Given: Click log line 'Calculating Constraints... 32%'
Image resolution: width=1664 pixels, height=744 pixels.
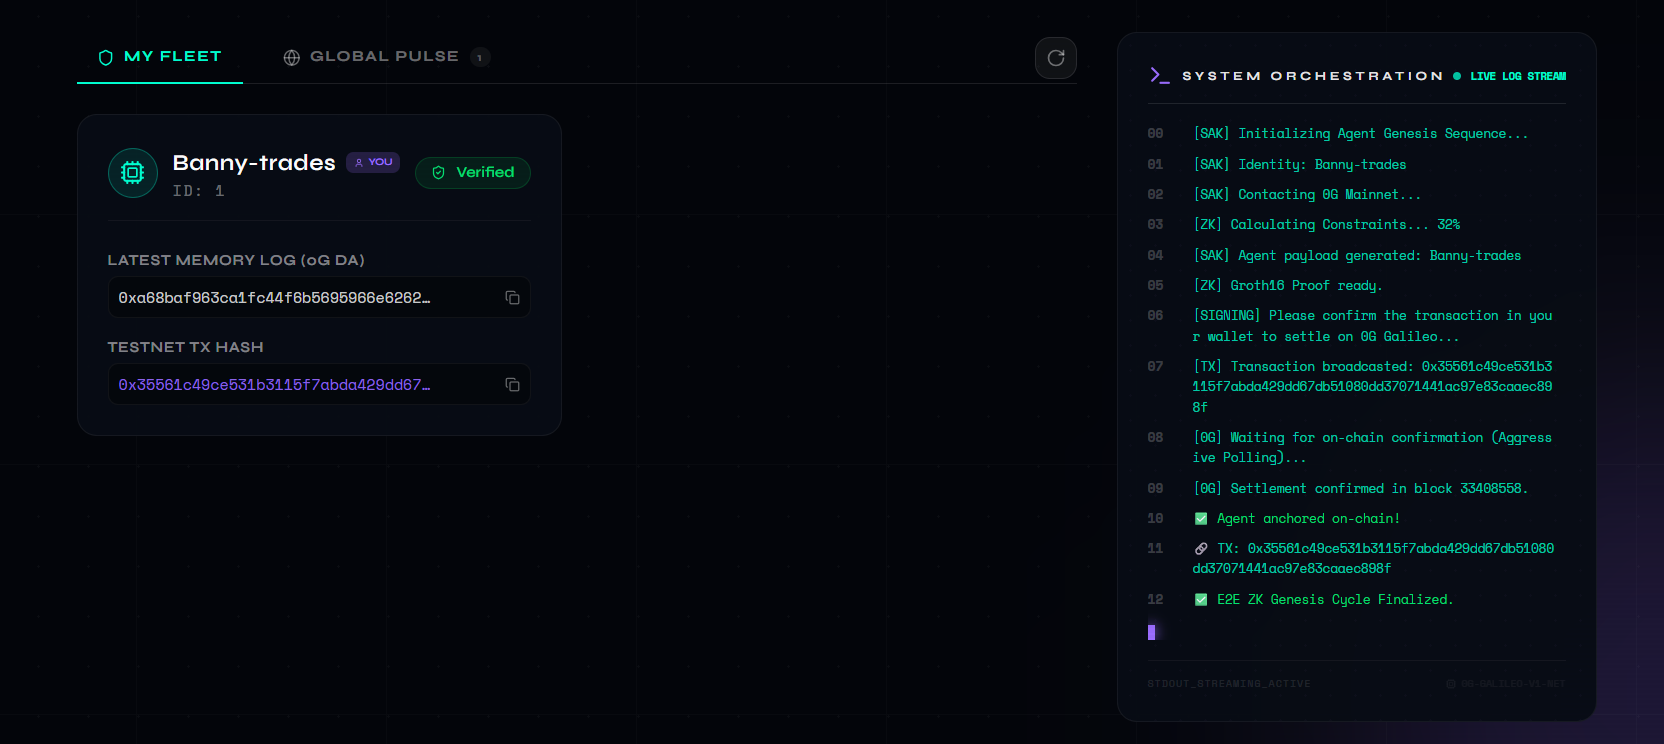Looking at the screenshot, I should (x=1326, y=225).
